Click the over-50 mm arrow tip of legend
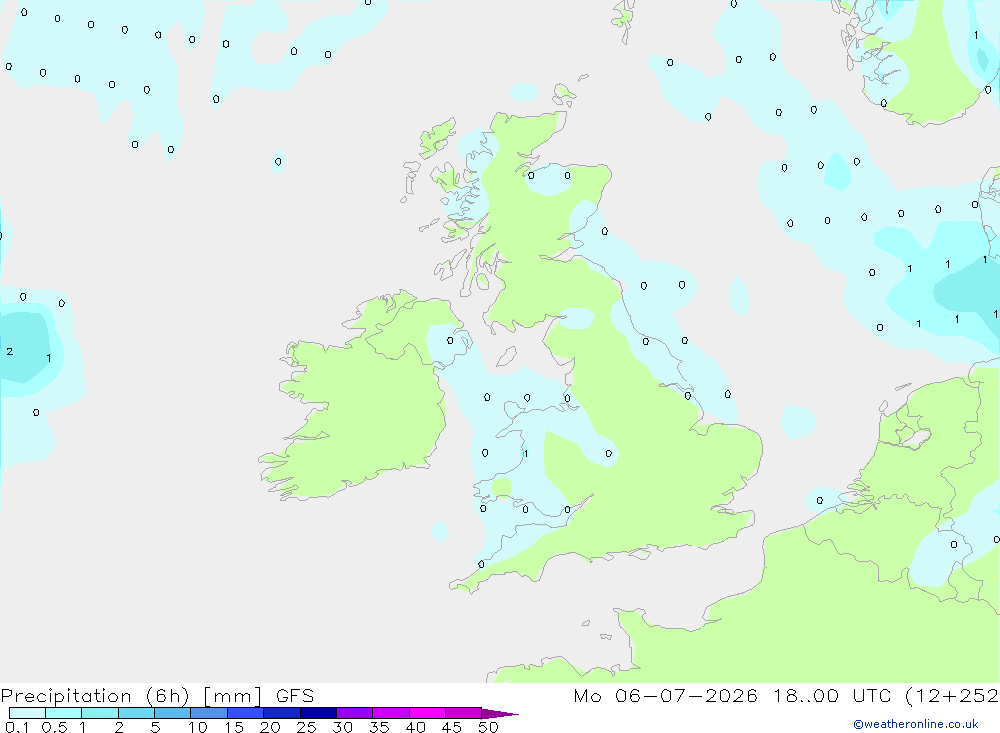Screen dimensions: 1000x733 (x=500, y=714)
